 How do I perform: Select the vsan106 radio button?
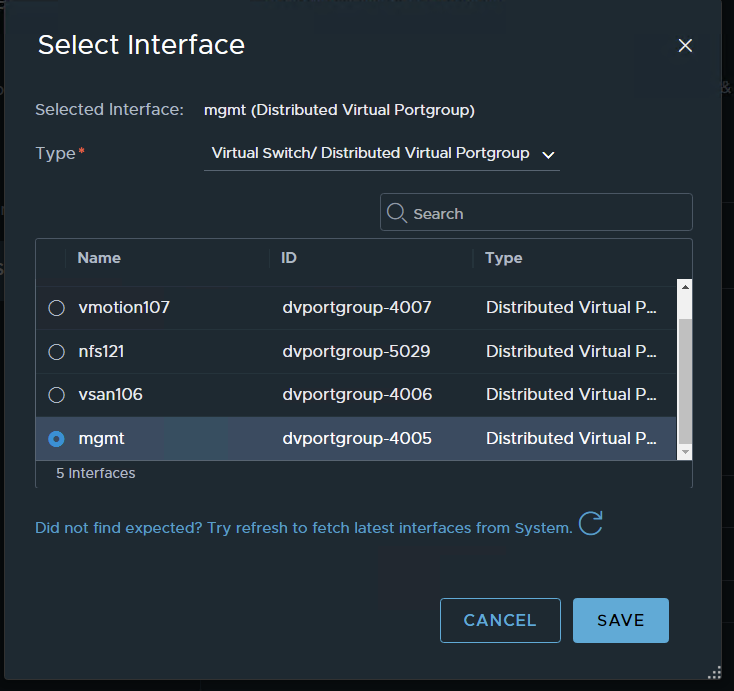tap(57, 395)
